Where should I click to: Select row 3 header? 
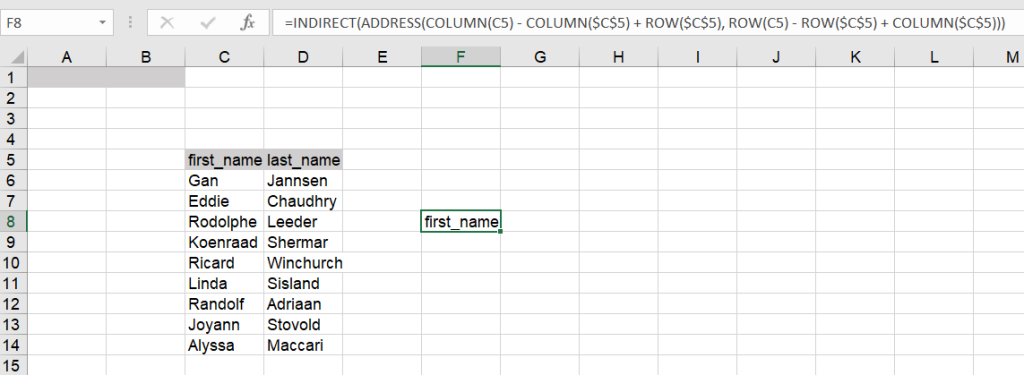click(13, 118)
